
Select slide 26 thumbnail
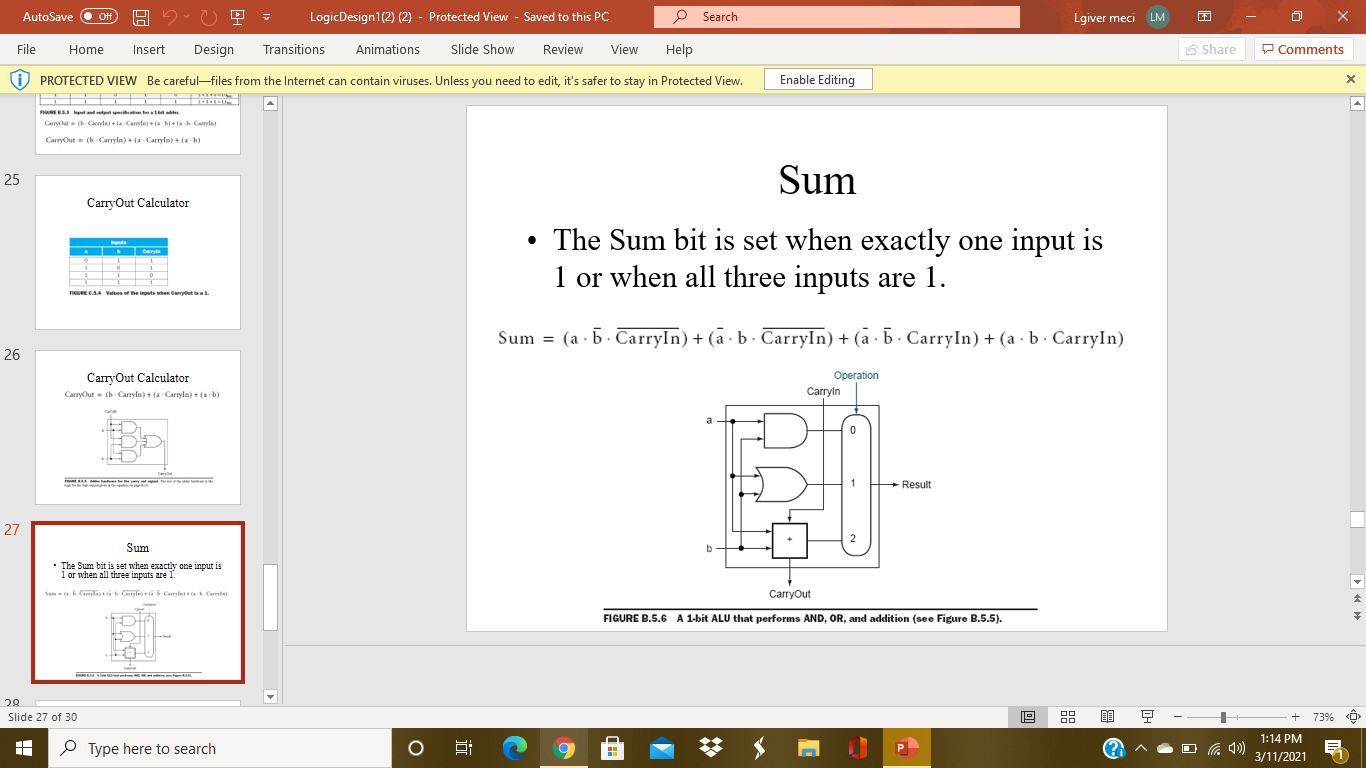coord(138,427)
